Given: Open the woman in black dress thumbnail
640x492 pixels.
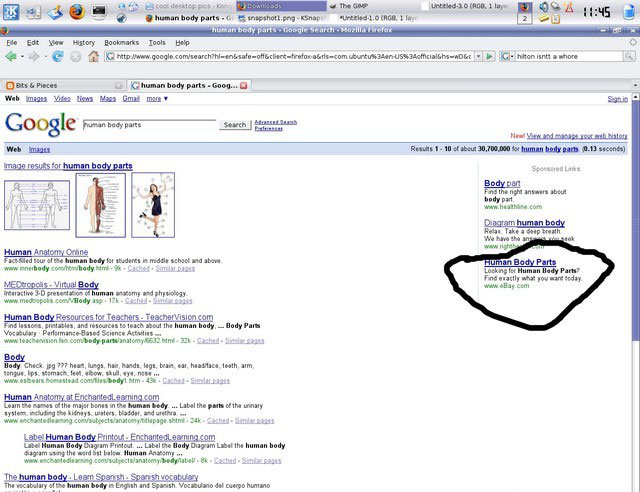Looking at the screenshot, I should tap(153, 205).
